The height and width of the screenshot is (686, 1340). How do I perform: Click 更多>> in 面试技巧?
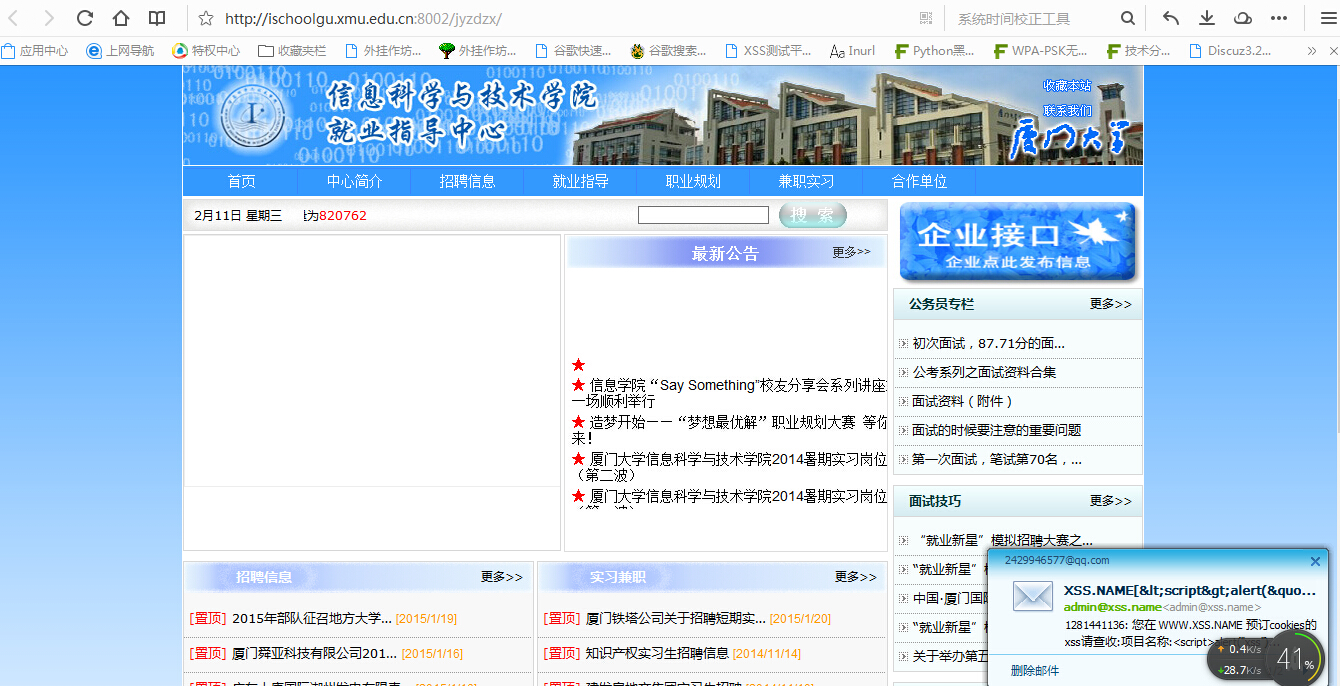(x=1110, y=501)
